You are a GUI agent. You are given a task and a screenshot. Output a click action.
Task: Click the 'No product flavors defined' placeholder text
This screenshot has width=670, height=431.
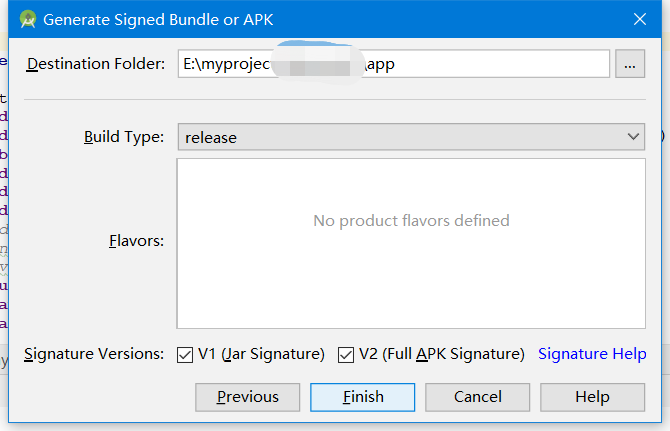click(x=411, y=221)
